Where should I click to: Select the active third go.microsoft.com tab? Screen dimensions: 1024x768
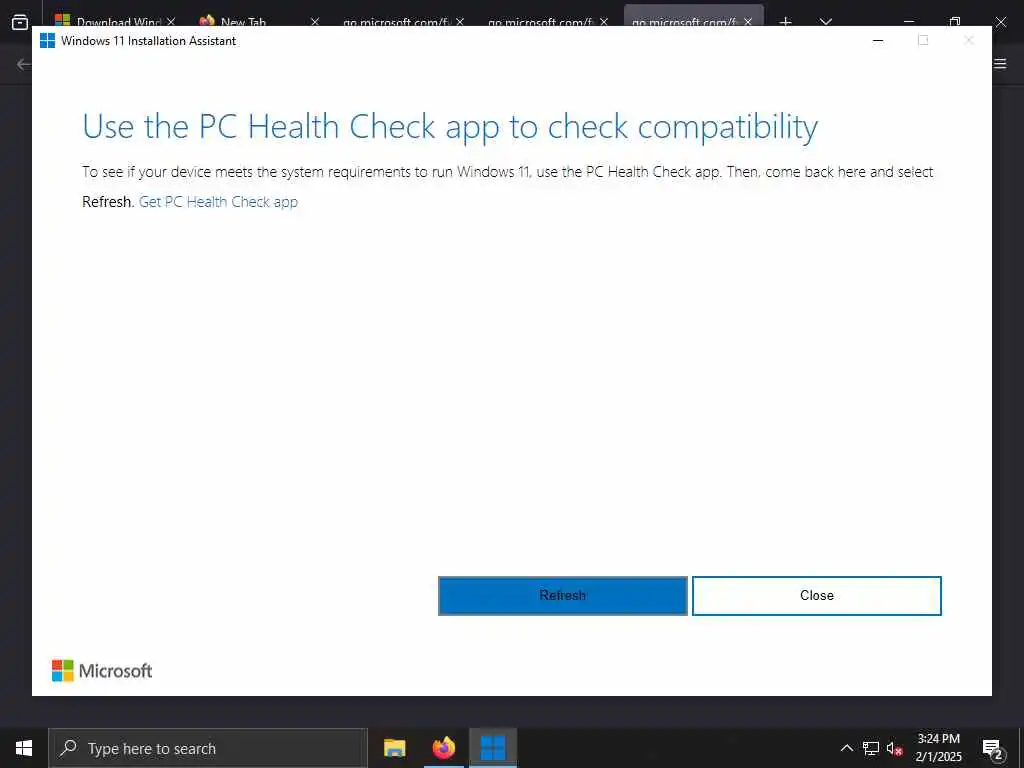683,22
